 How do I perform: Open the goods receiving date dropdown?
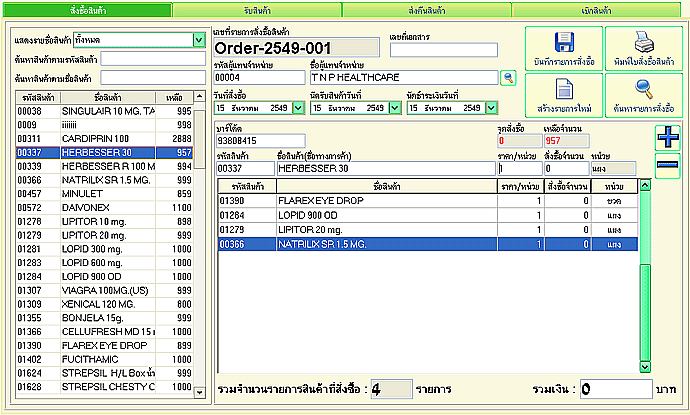tap(395, 108)
